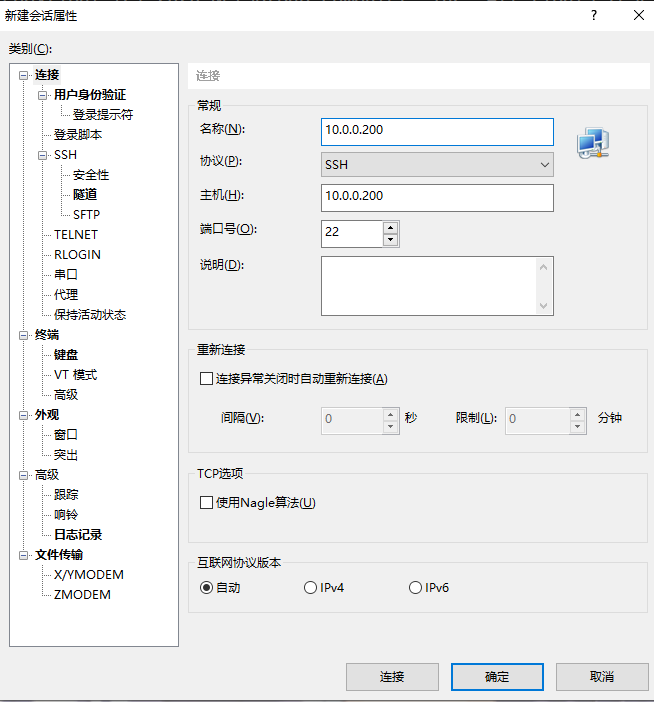Select the SSH category item
654x702 pixels.
[x=65, y=155]
